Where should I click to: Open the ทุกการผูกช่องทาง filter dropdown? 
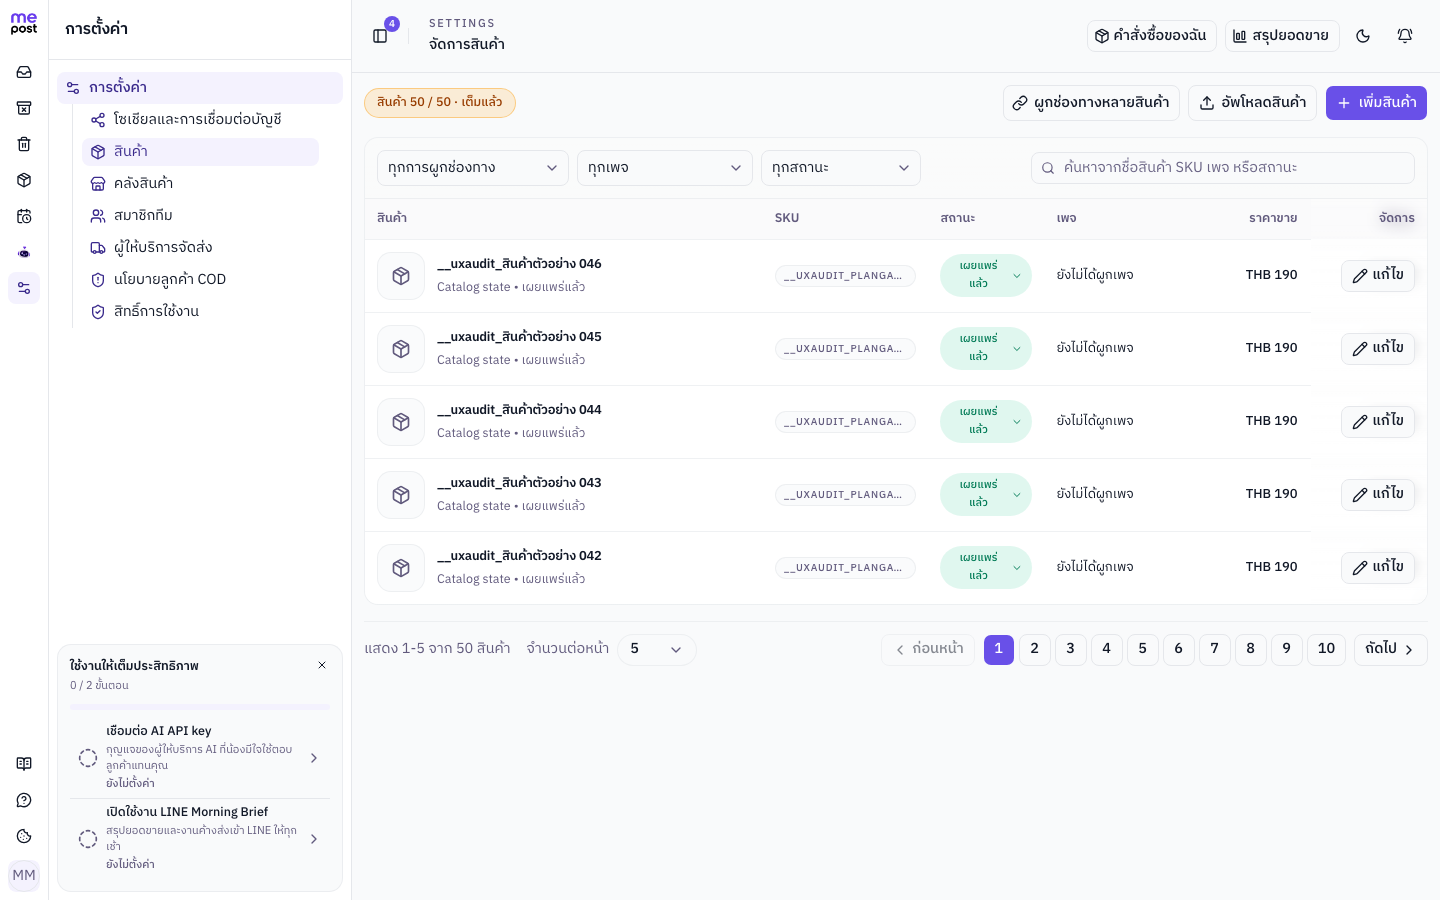[473, 168]
